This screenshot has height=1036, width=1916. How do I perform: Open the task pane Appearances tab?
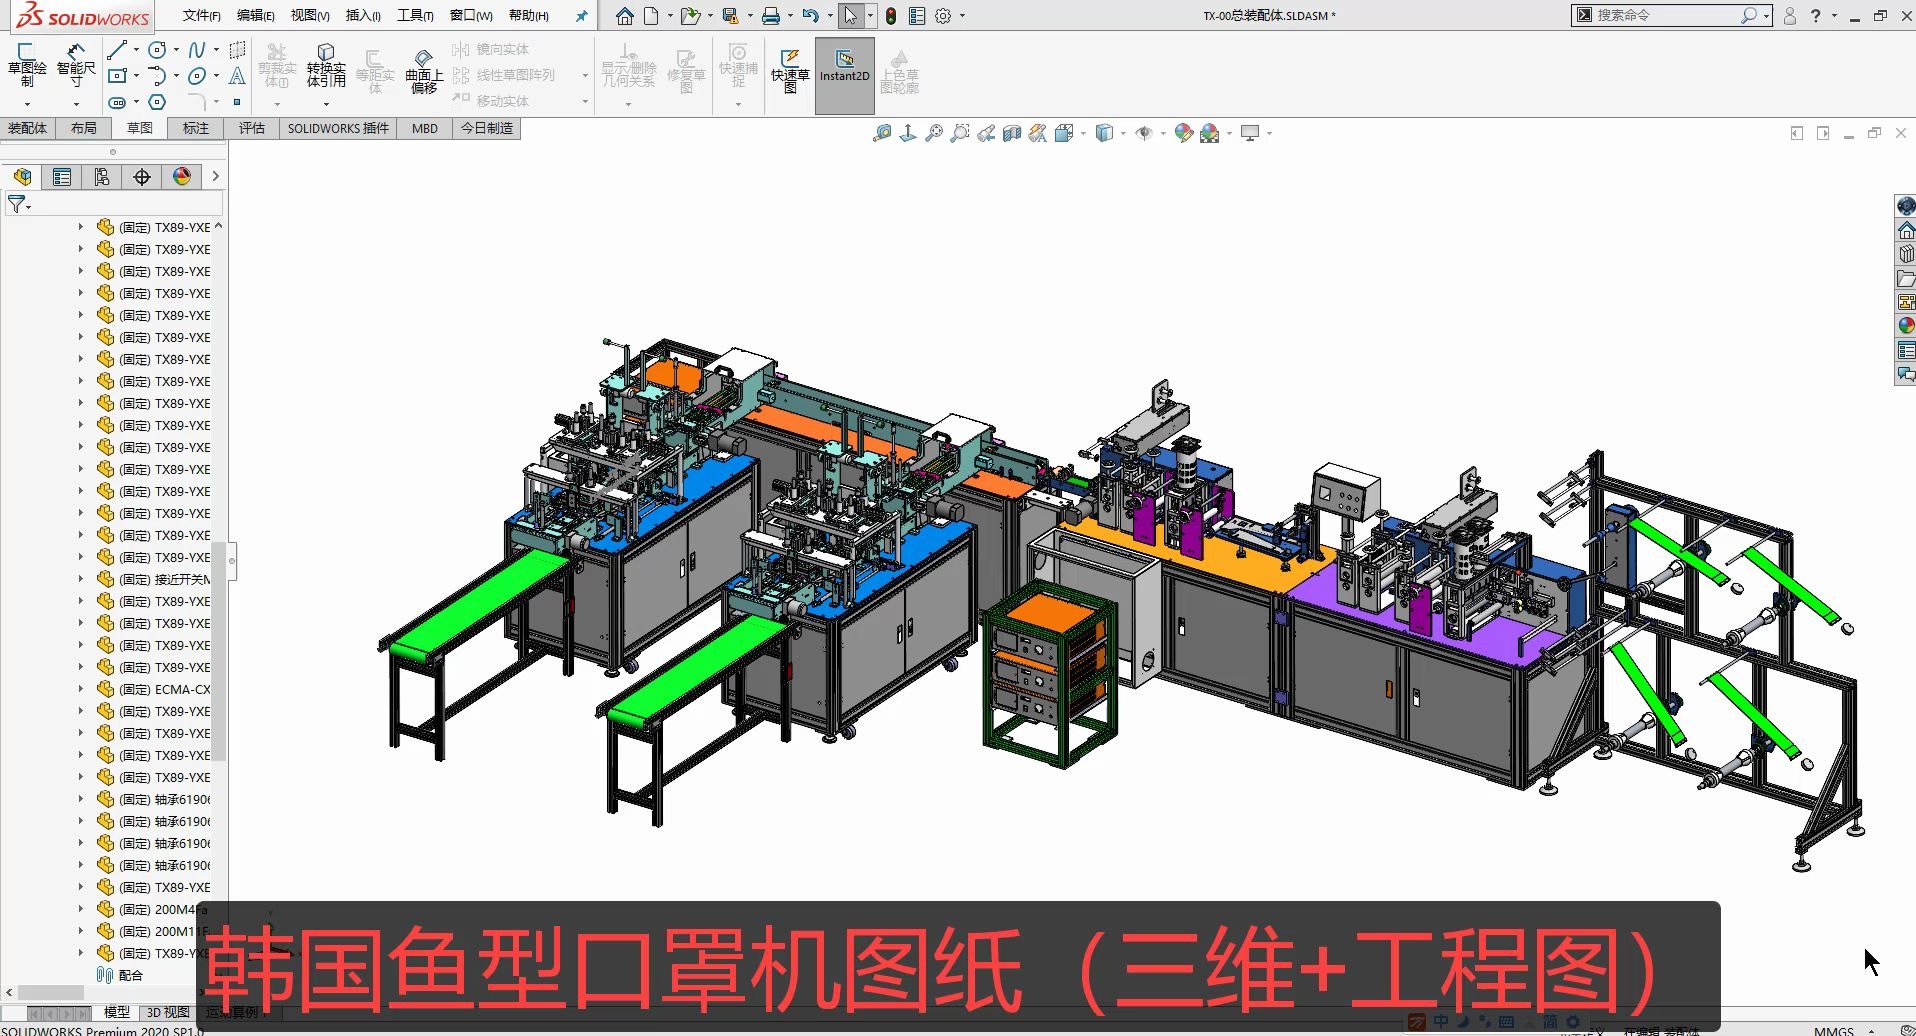point(1906,326)
